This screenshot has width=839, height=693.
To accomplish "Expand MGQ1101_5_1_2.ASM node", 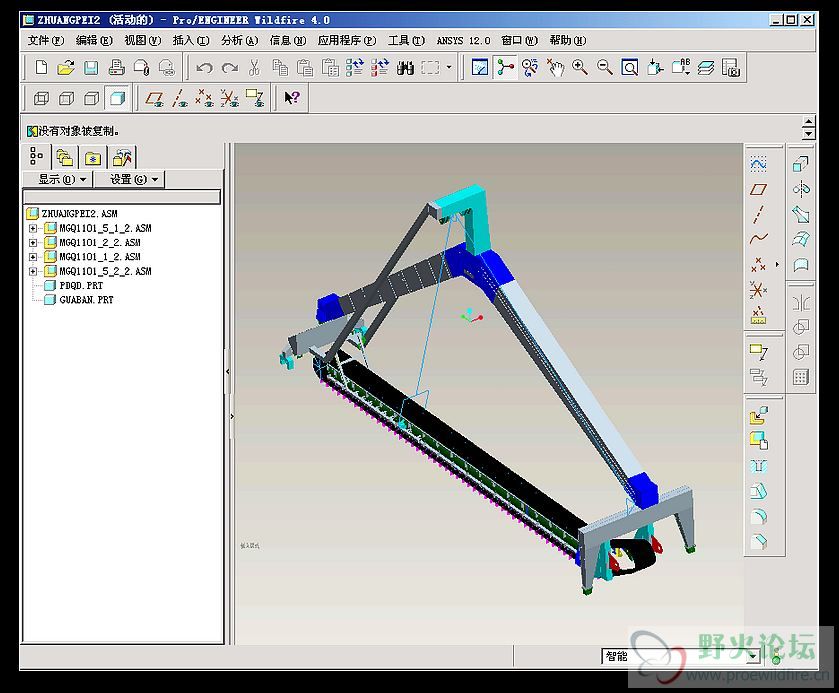I will [x=33, y=229].
